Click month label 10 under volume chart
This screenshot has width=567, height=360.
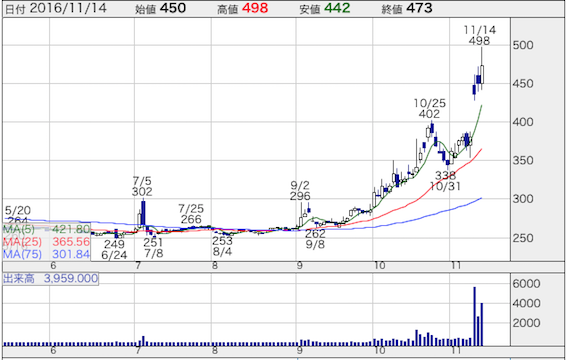click(379, 351)
